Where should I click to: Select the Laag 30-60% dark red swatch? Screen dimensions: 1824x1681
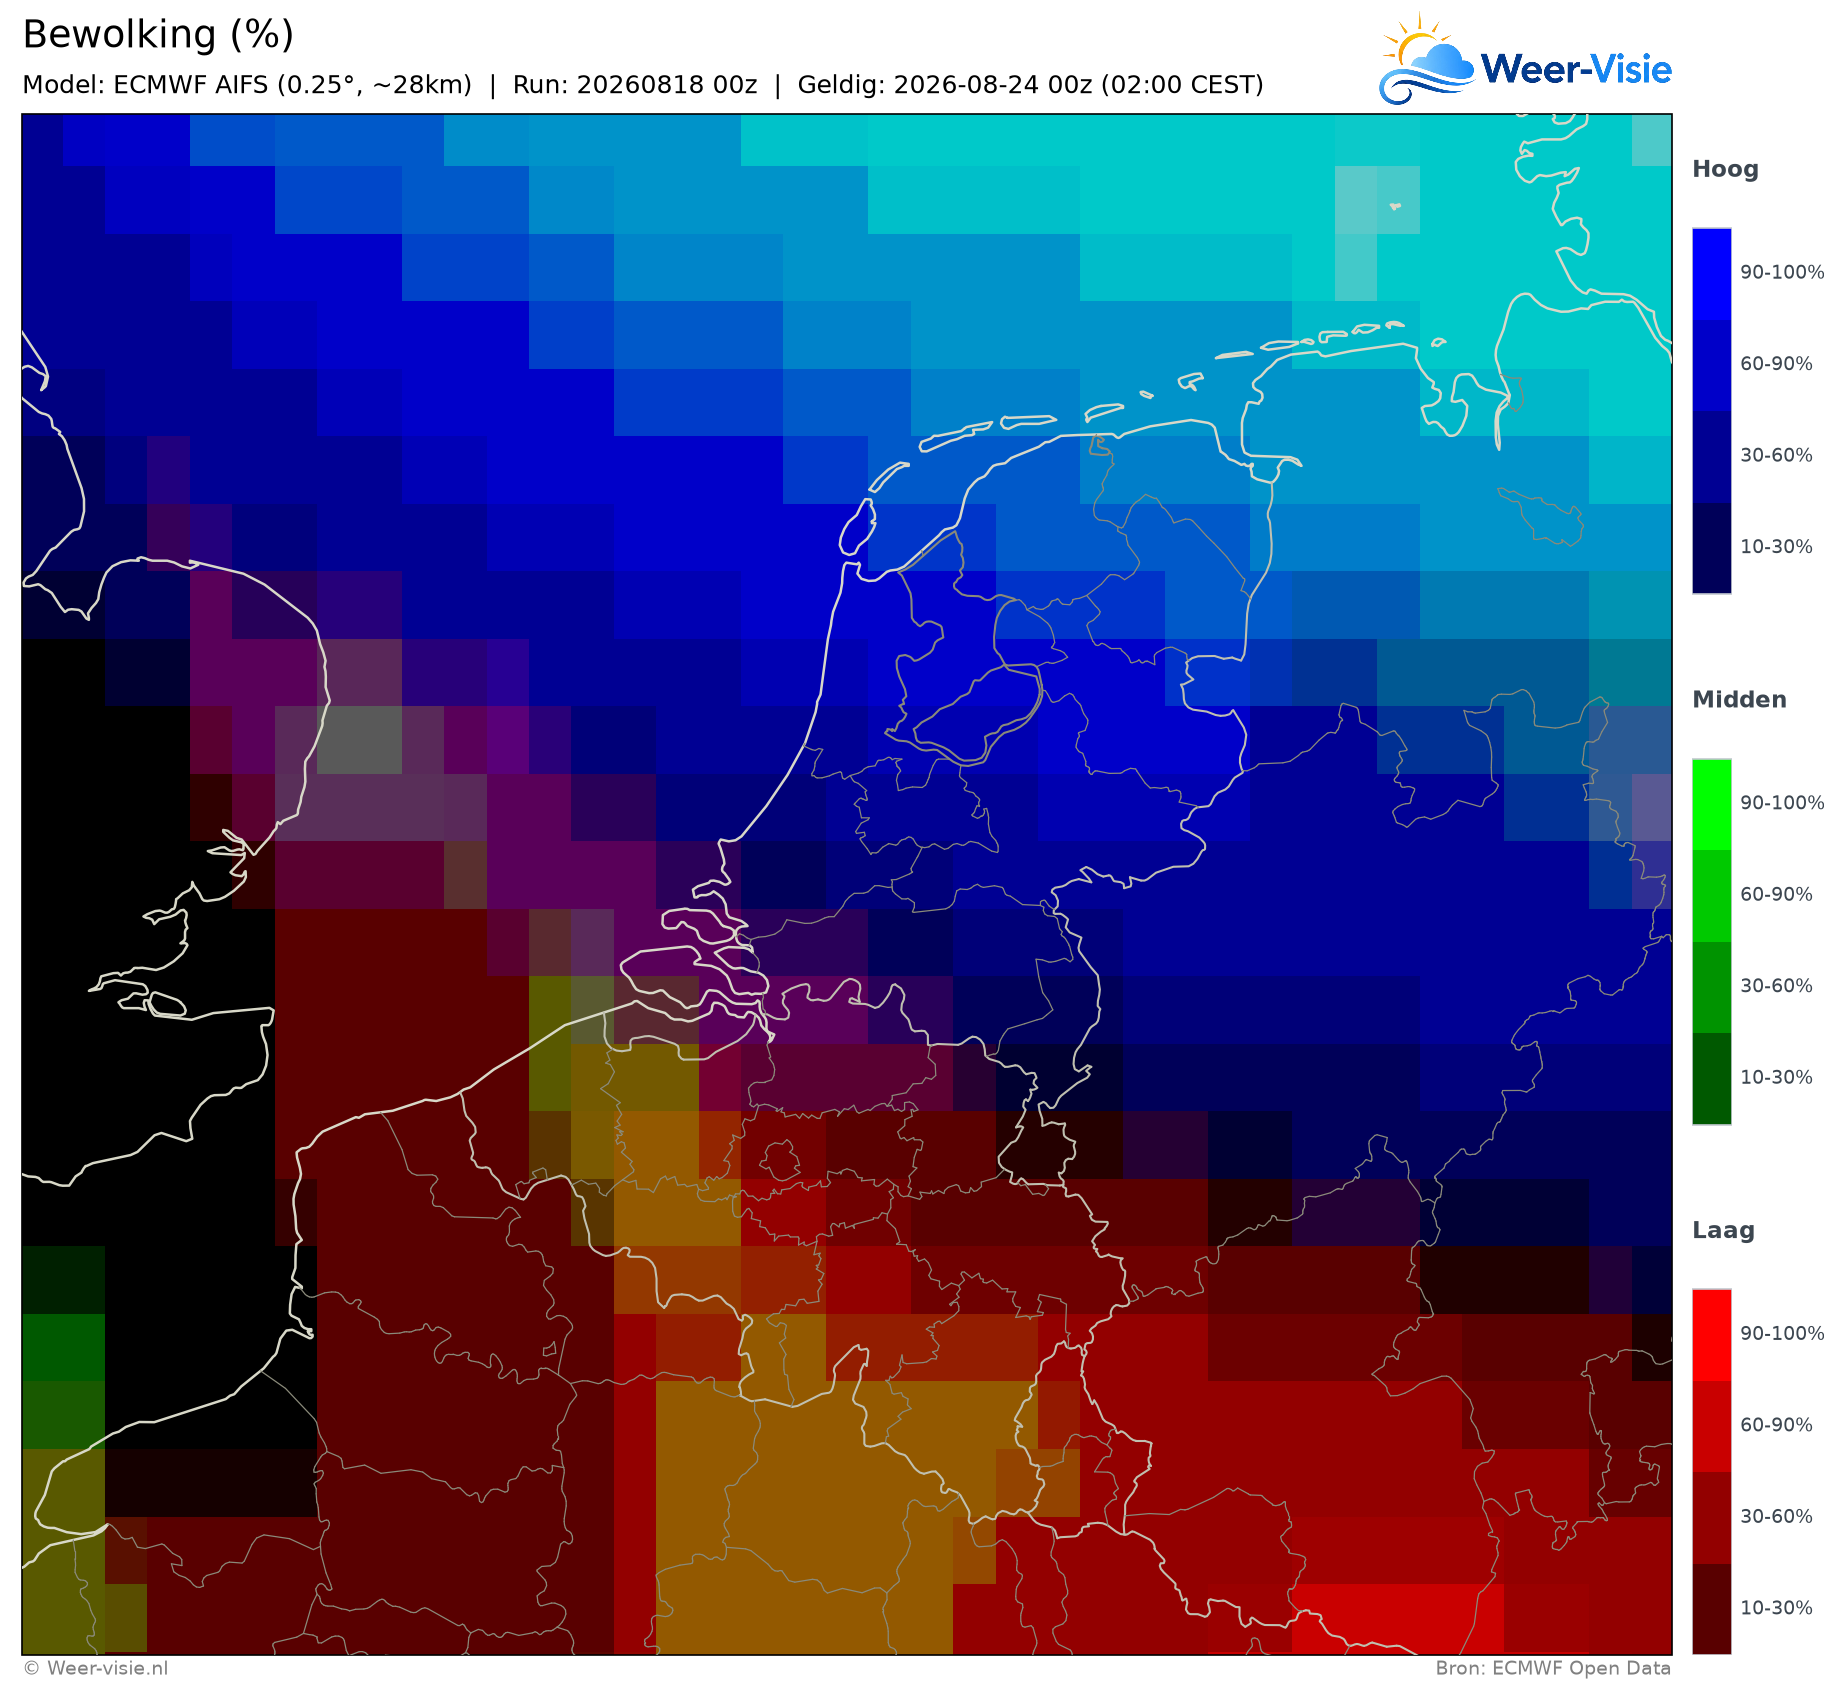tap(1711, 1518)
